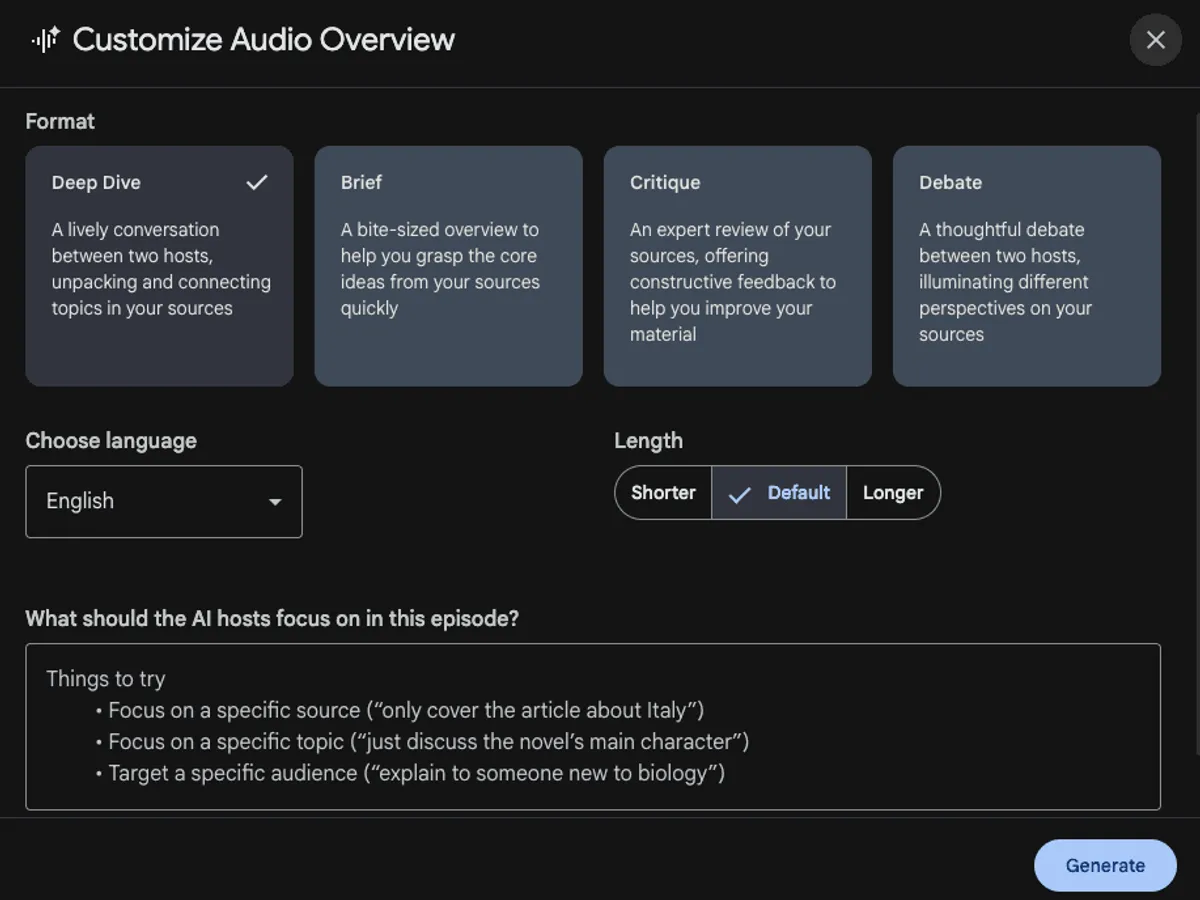Focus the AI hosts episode prompt field
Viewport: 1200px width, 900px height.
592,726
